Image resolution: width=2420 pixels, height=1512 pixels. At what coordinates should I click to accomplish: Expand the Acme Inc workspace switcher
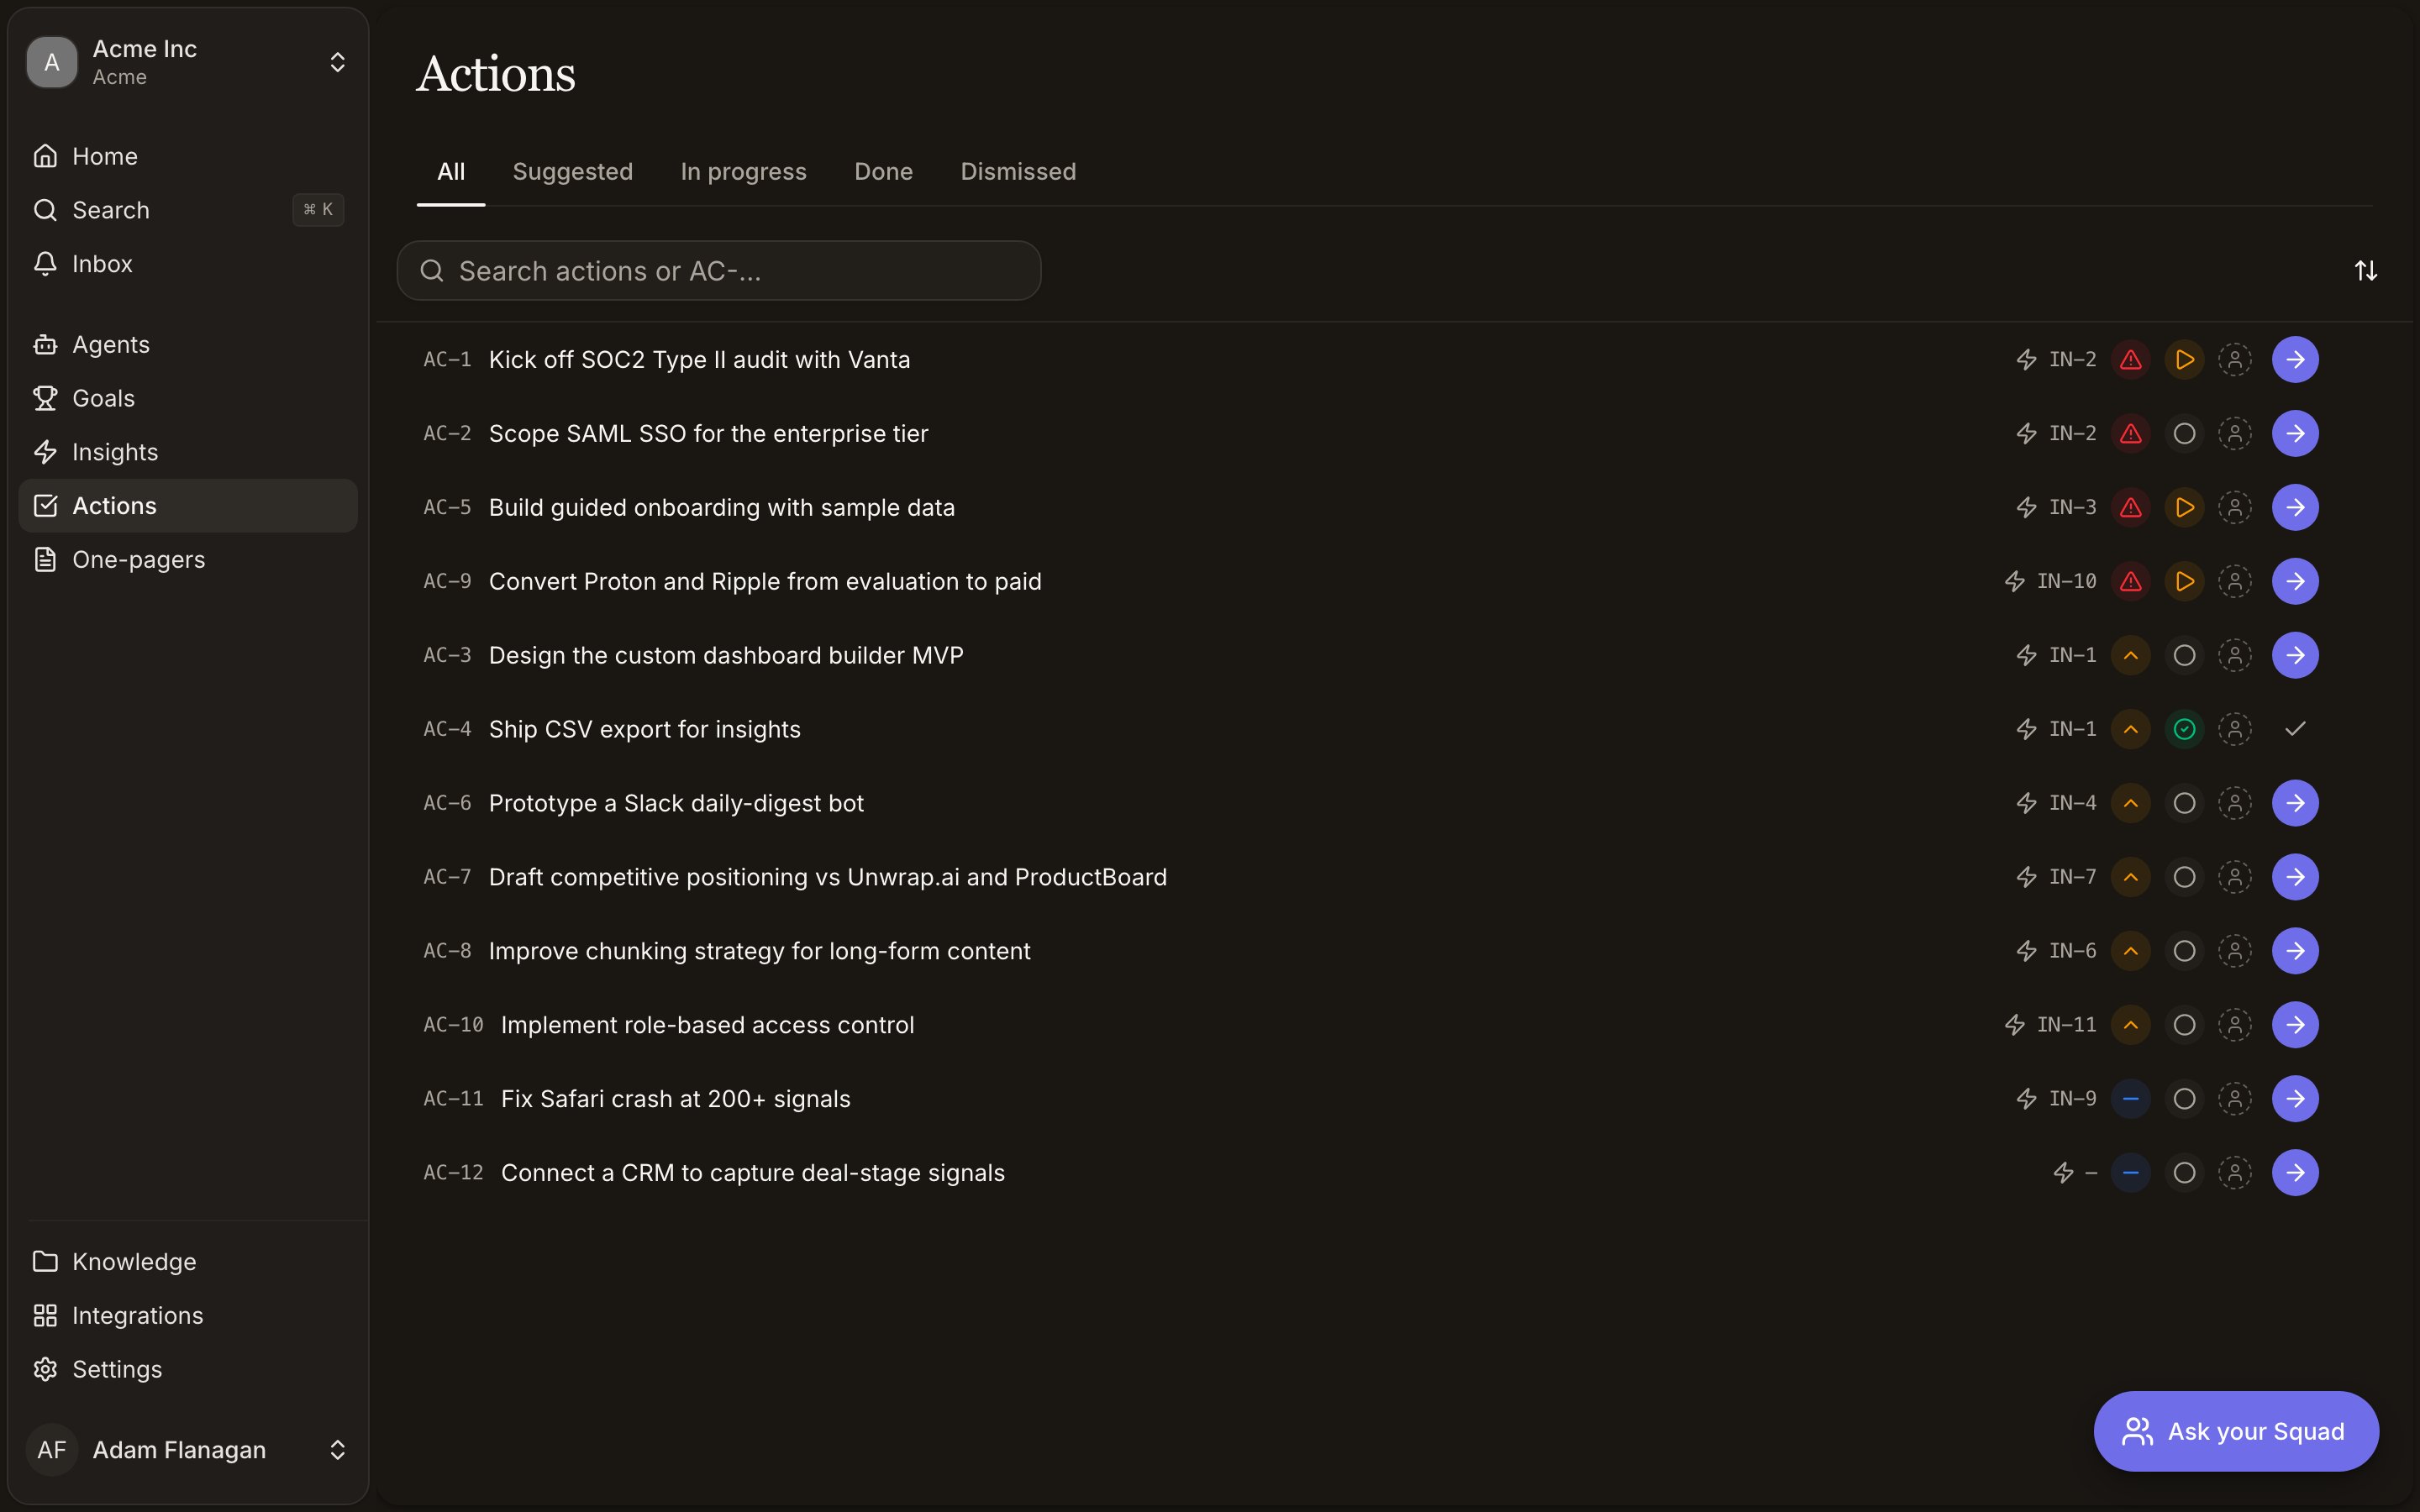pyautogui.click(x=188, y=62)
